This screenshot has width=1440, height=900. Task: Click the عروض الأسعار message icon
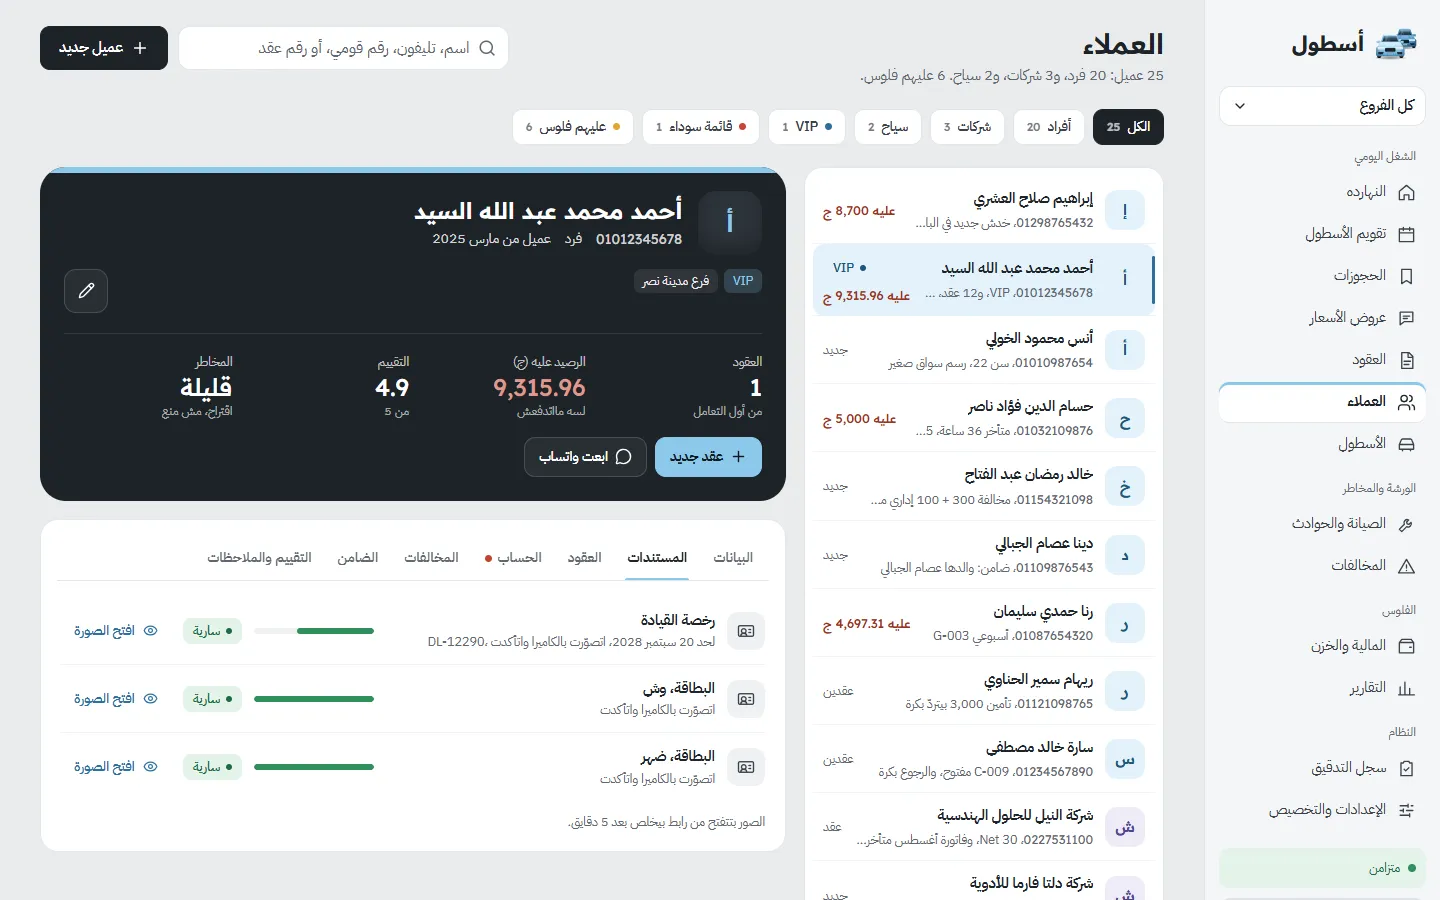1406,318
